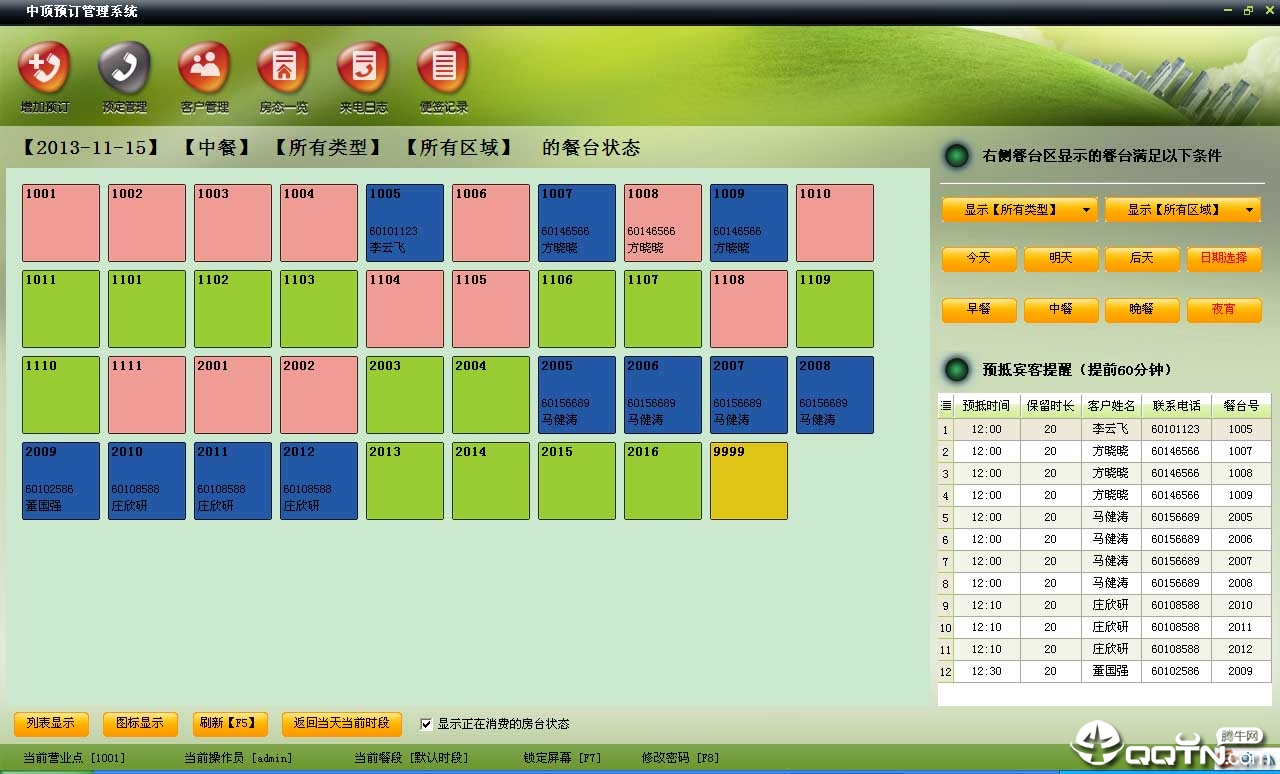Open the 房态一览 room status overview icon
The height and width of the screenshot is (774, 1280).
click(x=284, y=69)
